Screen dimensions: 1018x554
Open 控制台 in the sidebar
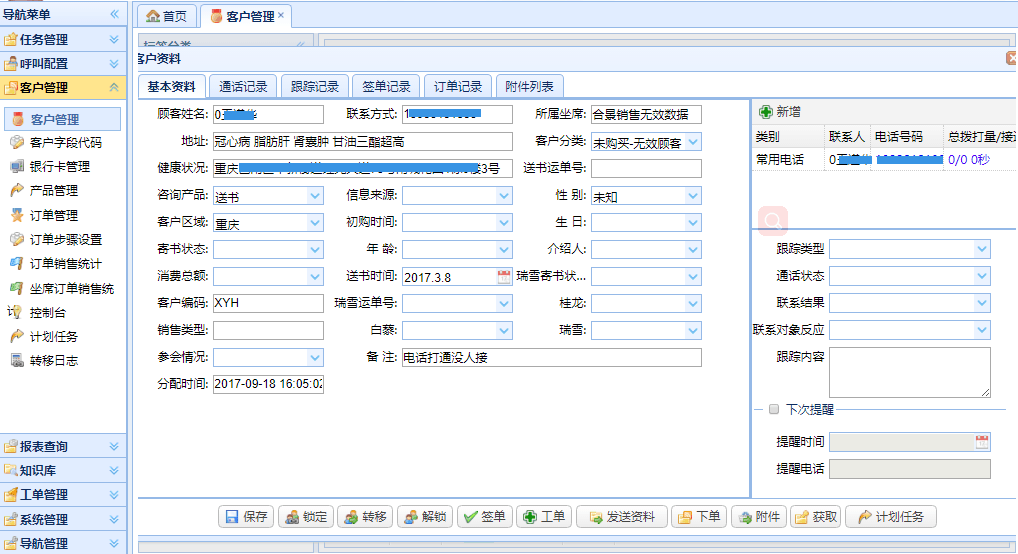coord(47,312)
